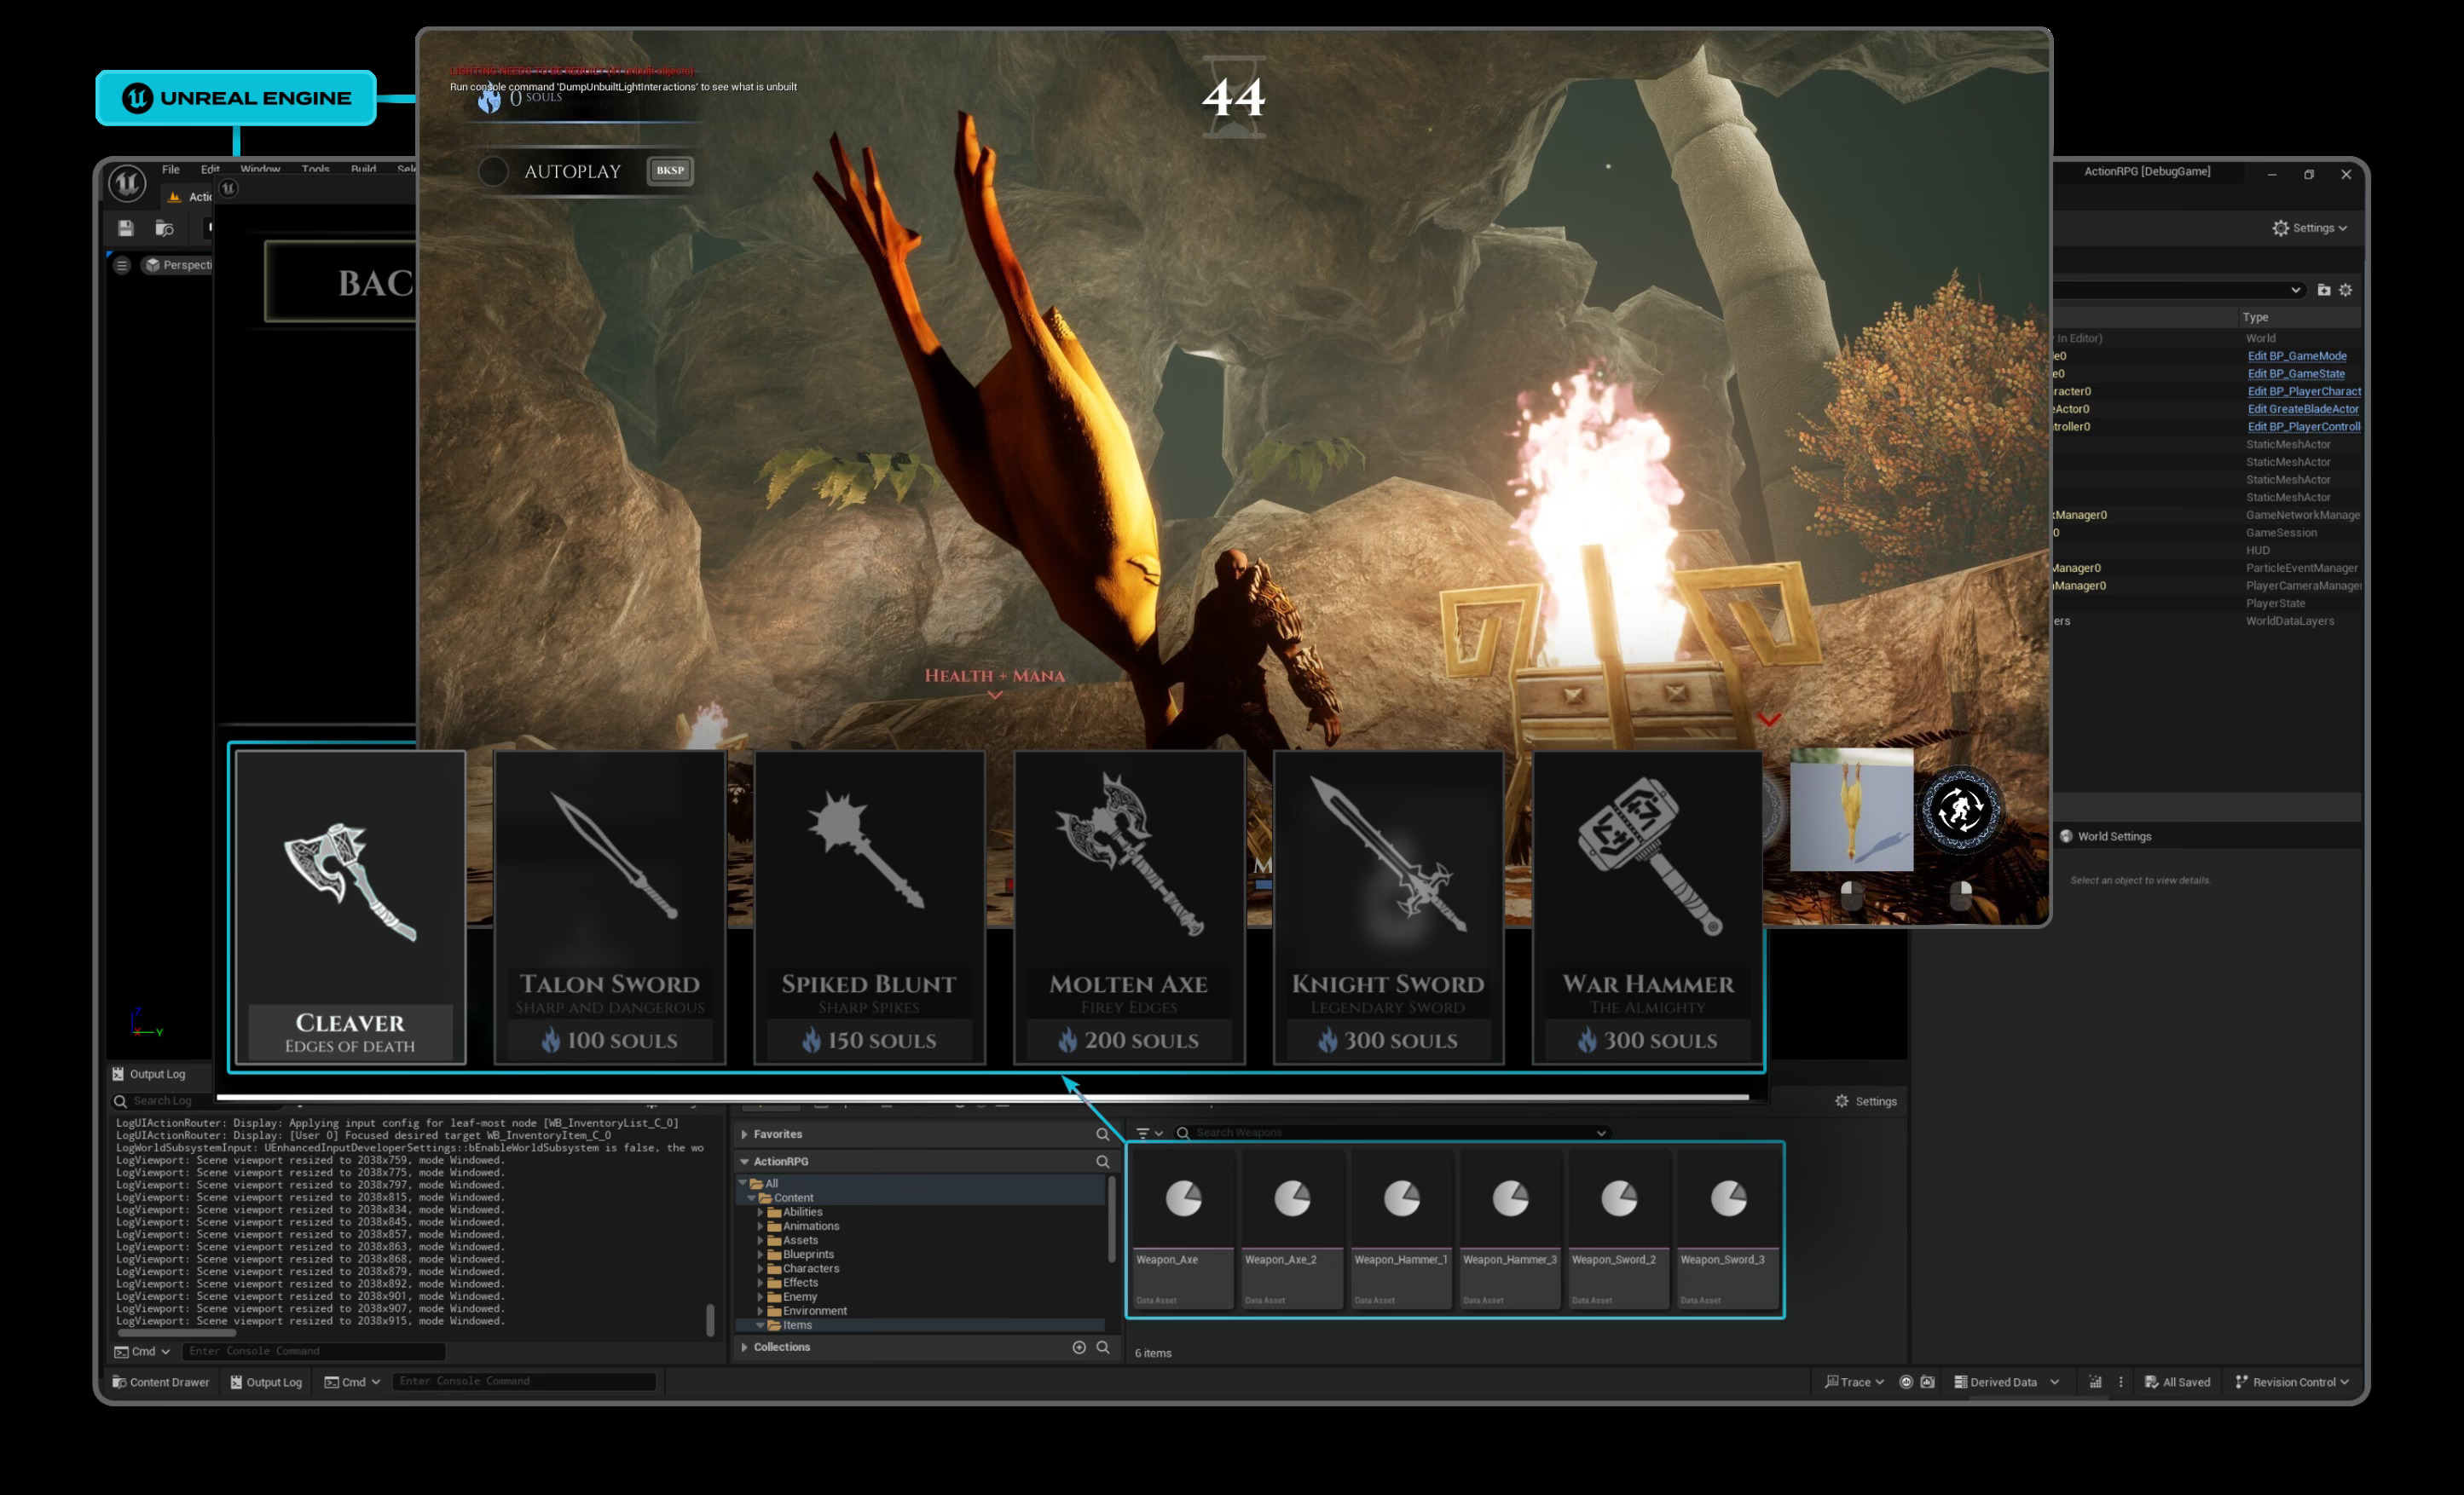The width and height of the screenshot is (2464, 1495).
Task: Open the File menu
Action: pyautogui.click(x=171, y=169)
